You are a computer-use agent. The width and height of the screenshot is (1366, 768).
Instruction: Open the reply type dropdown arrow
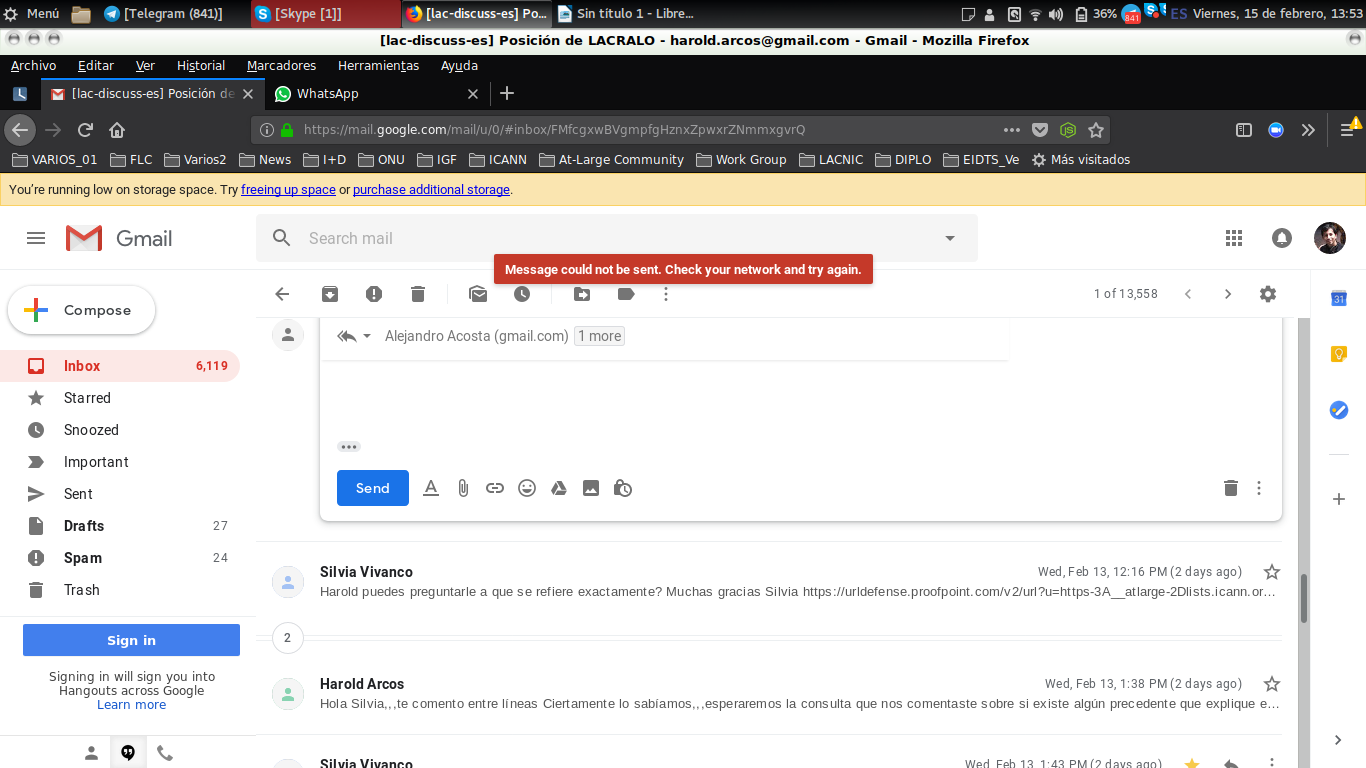(x=367, y=336)
